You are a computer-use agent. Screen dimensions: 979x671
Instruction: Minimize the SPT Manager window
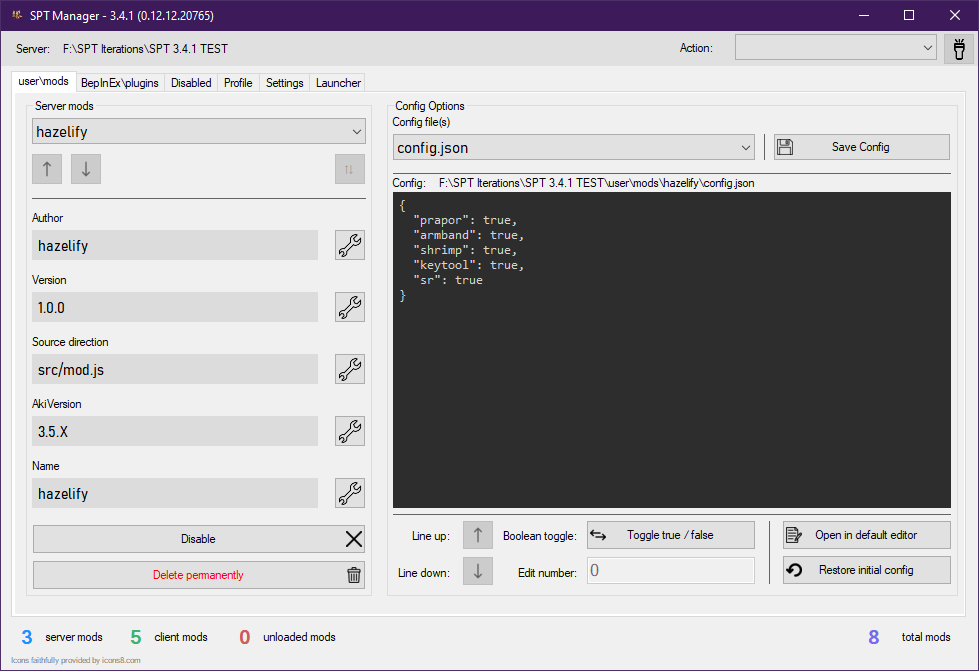863,15
